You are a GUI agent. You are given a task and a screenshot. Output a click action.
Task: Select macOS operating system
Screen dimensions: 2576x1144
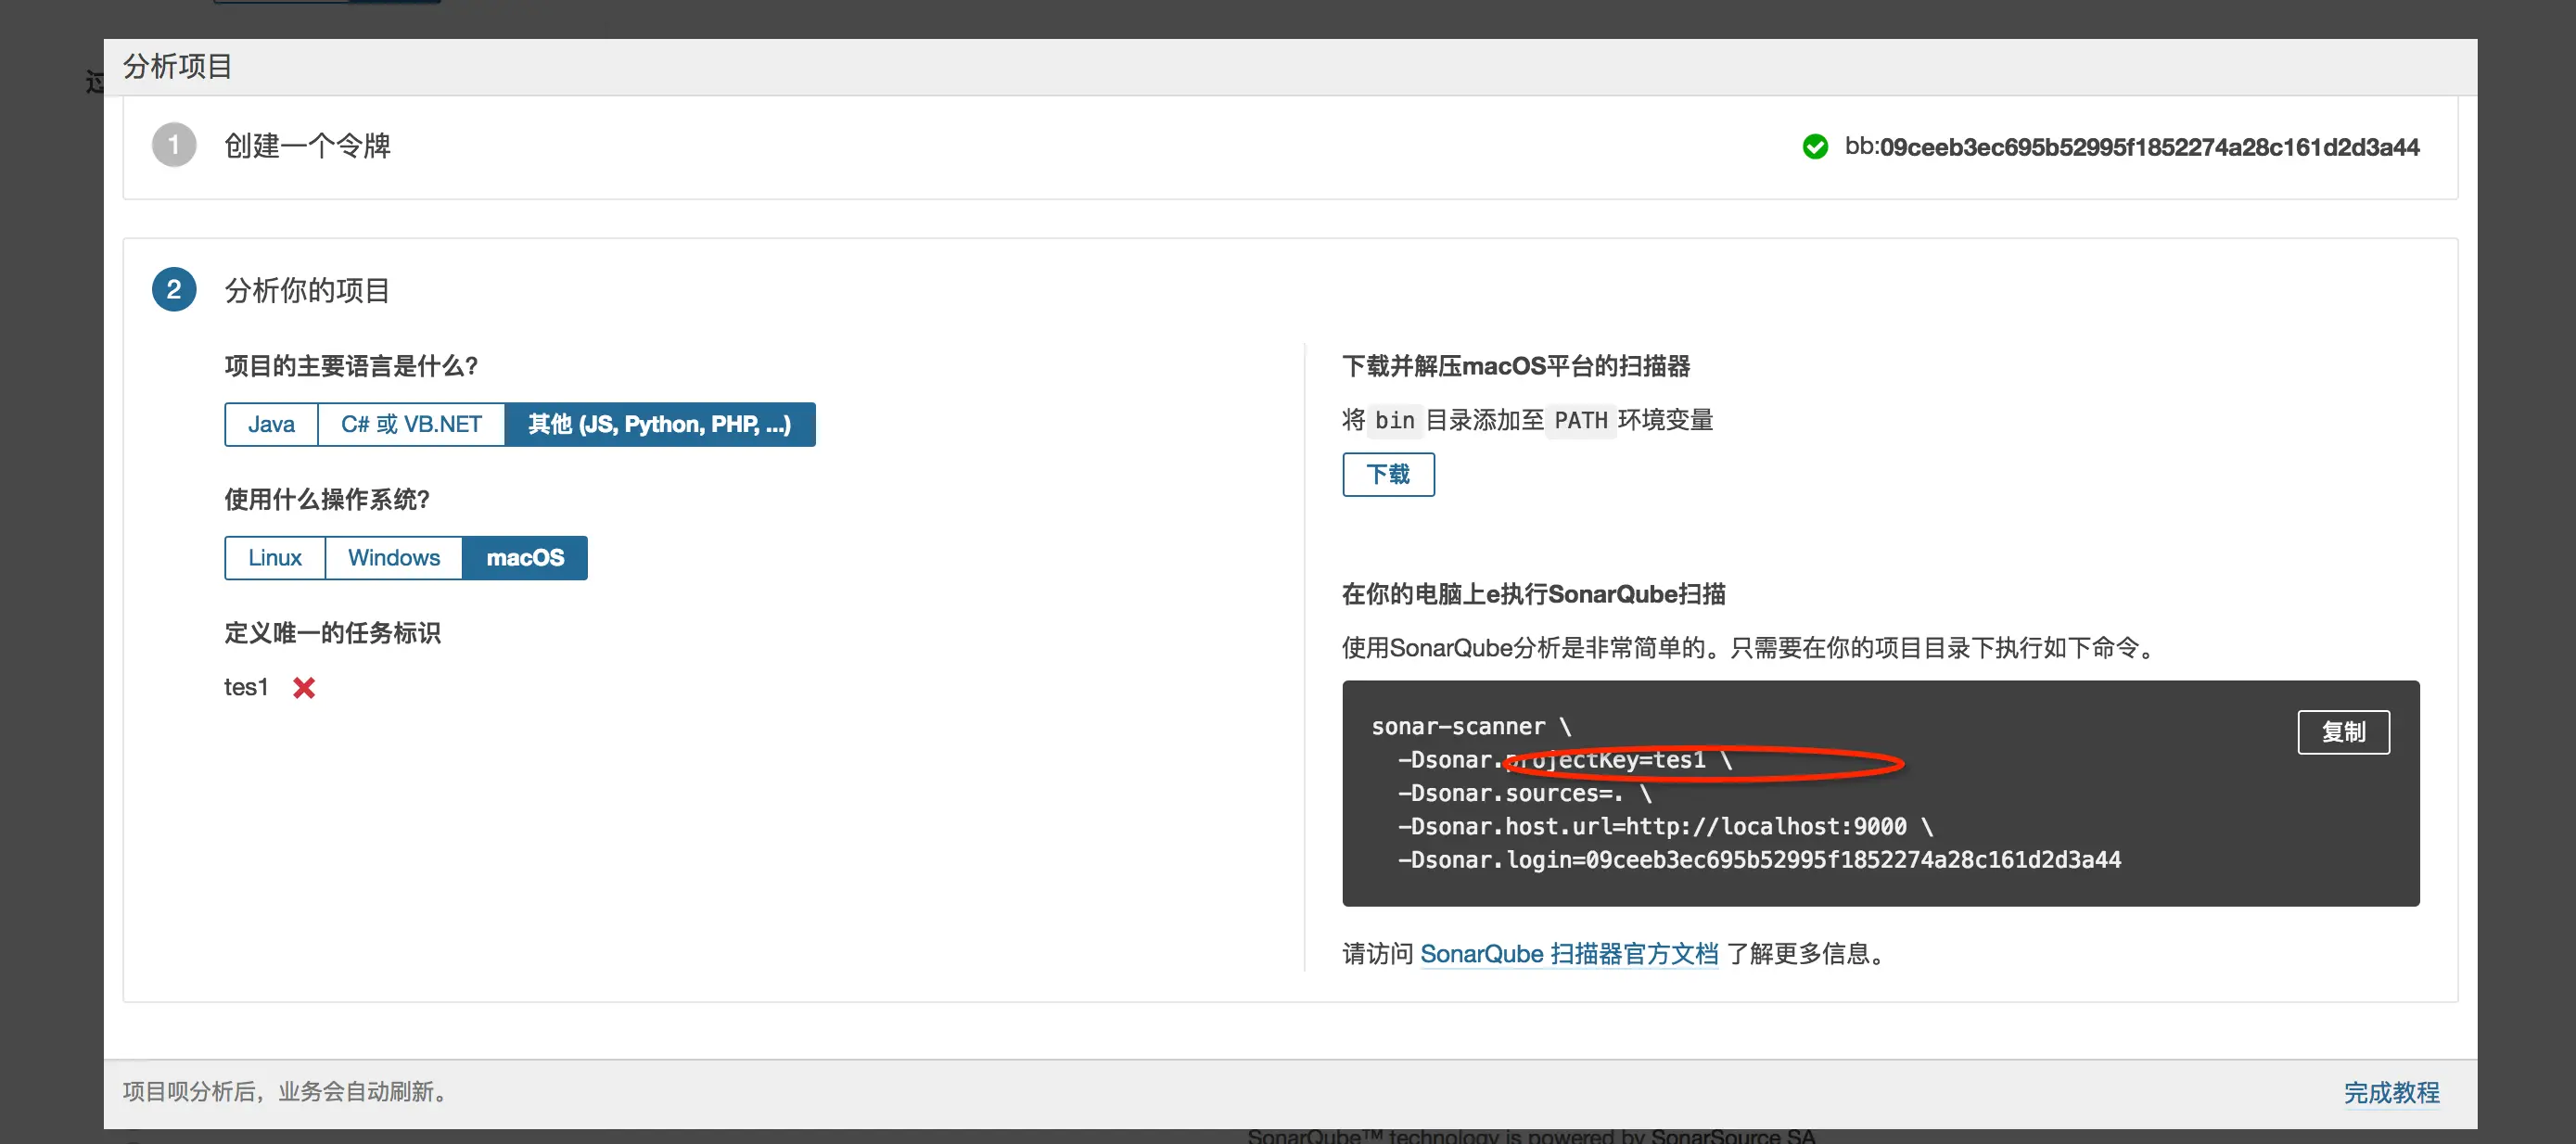[x=524, y=558]
